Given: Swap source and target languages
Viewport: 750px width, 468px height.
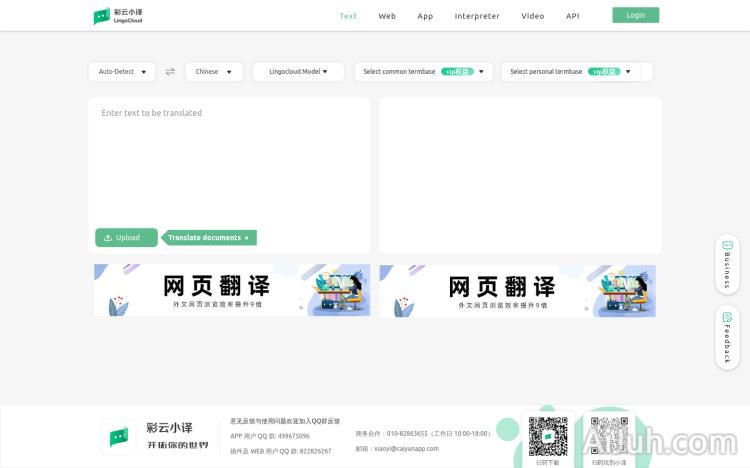Looking at the screenshot, I should click(170, 72).
